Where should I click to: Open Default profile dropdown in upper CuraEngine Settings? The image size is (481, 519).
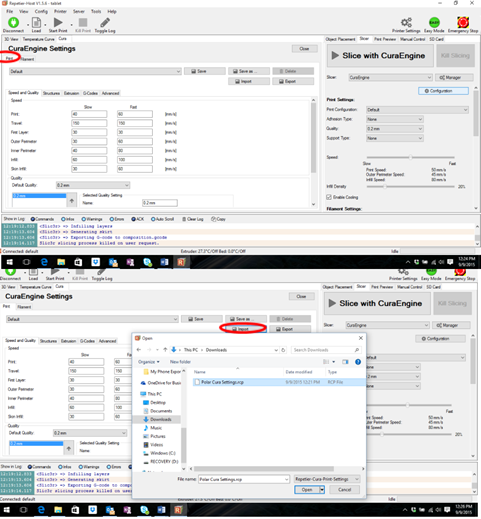[x=95, y=71]
